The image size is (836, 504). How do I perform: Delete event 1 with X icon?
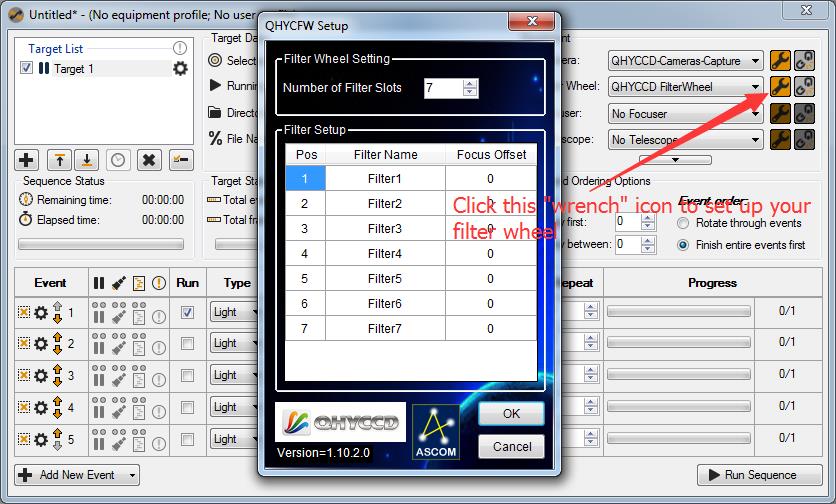(23, 311)
